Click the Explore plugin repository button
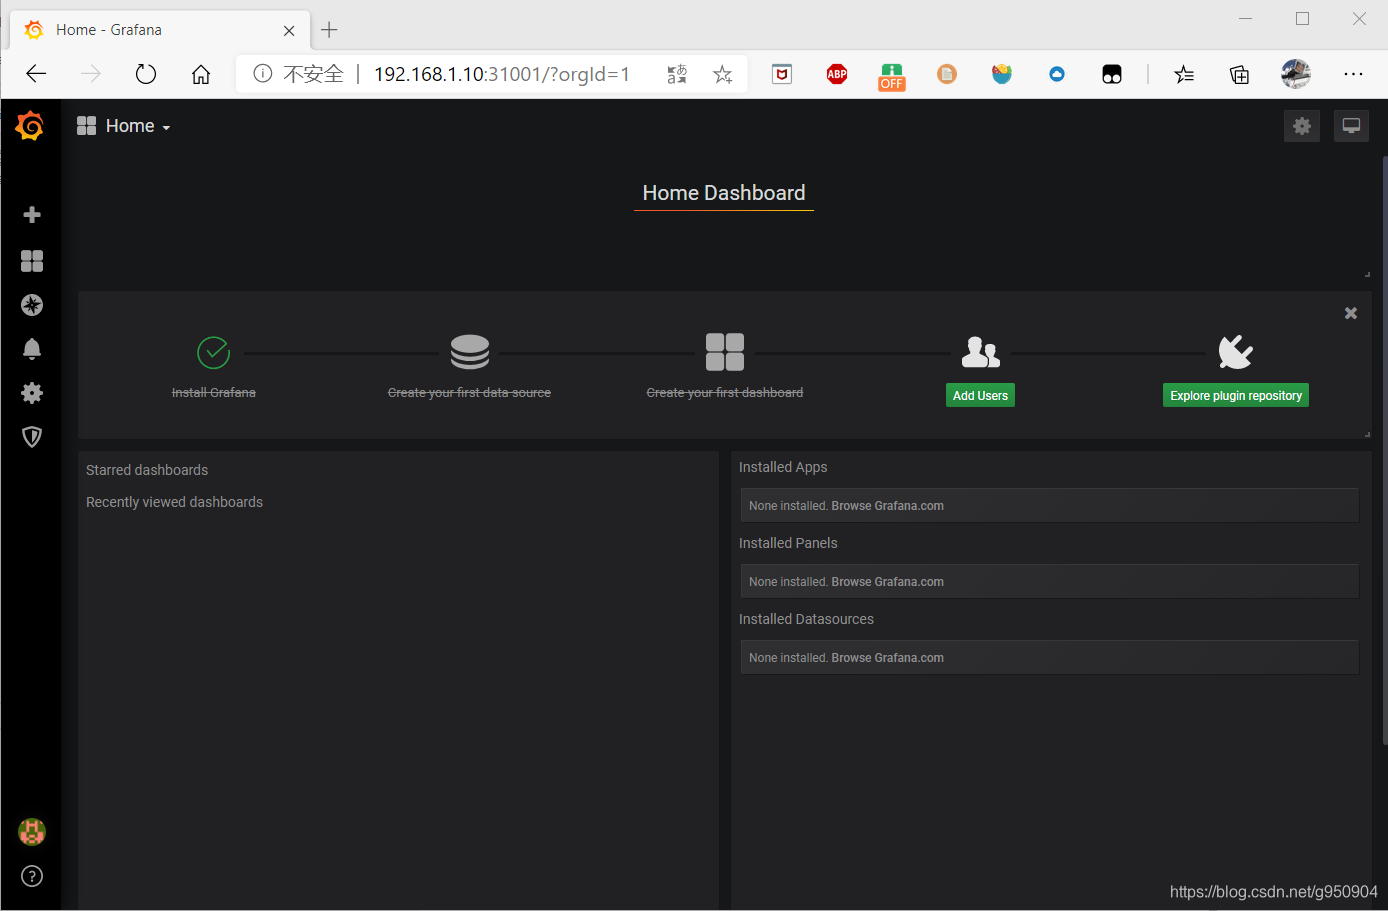 pos(1236,395)
